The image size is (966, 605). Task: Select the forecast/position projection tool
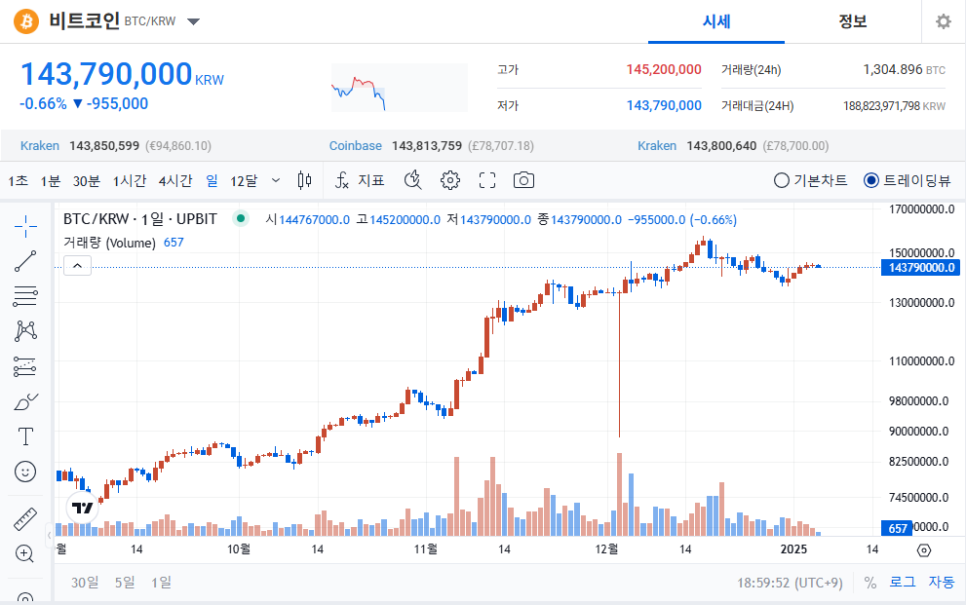(25, 367)
